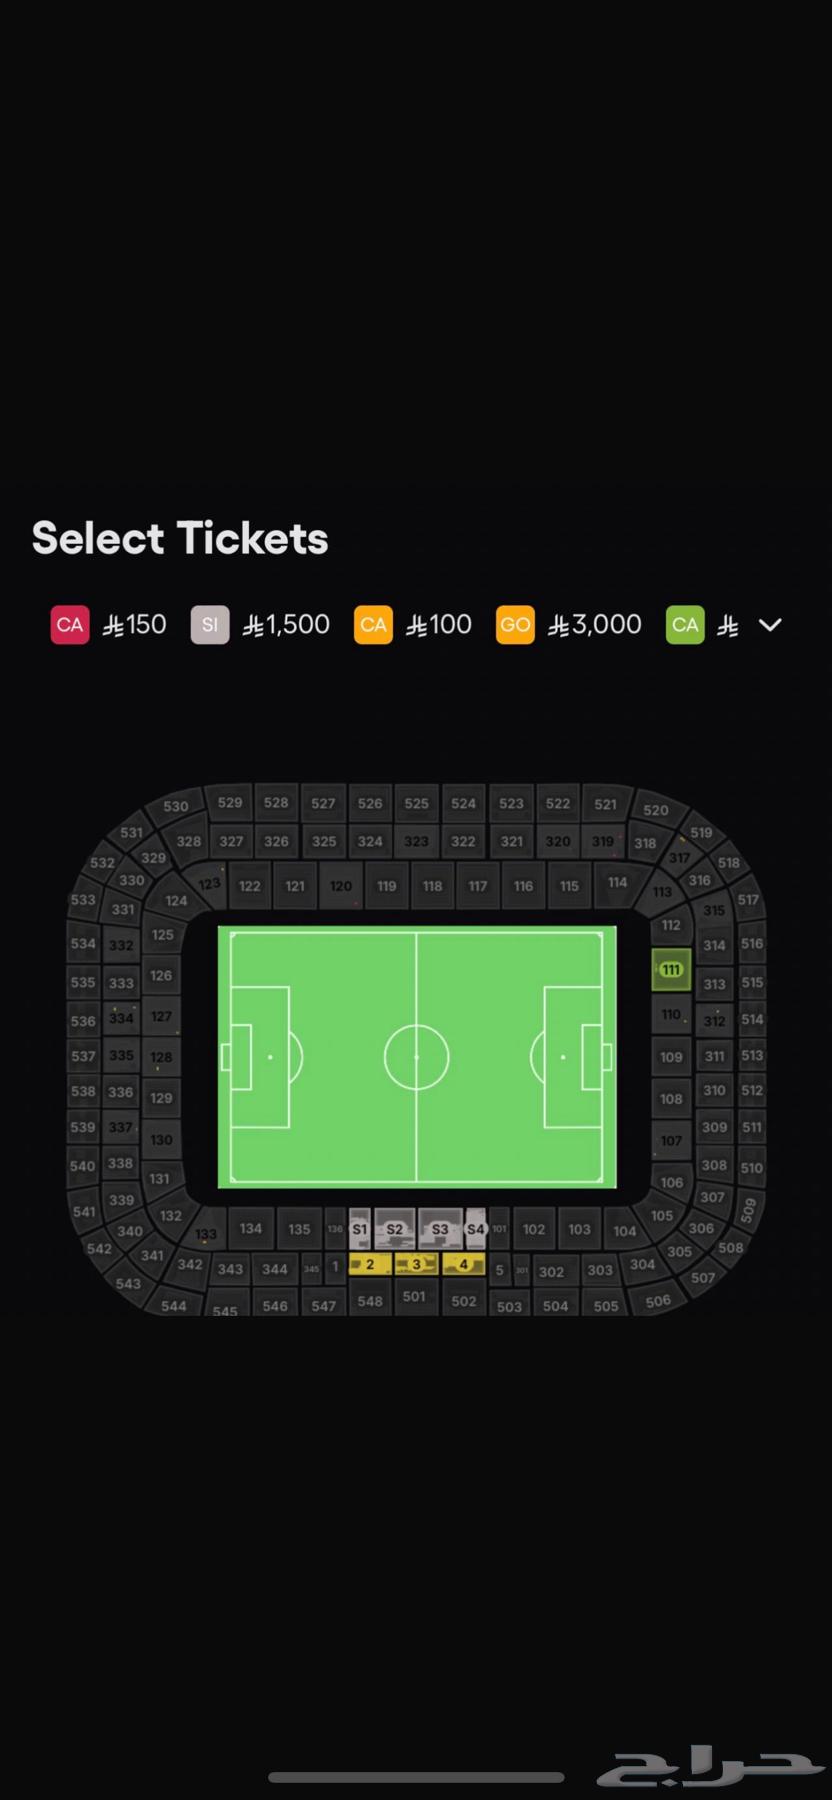The width and height of the screenshot is (832, 1800).
Task: Select green section 111 on the map
Action: pos(671,969)
